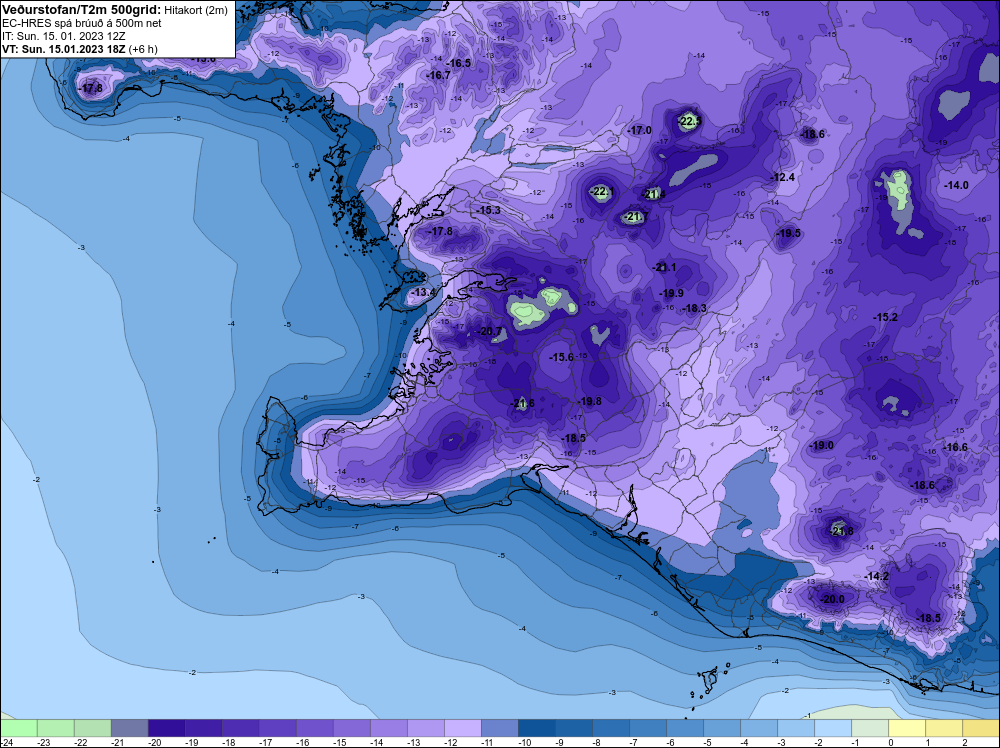This screenshot has height=748, width=1000.
Task: Click the -16.6 temperature value
Action: [956, 448]
